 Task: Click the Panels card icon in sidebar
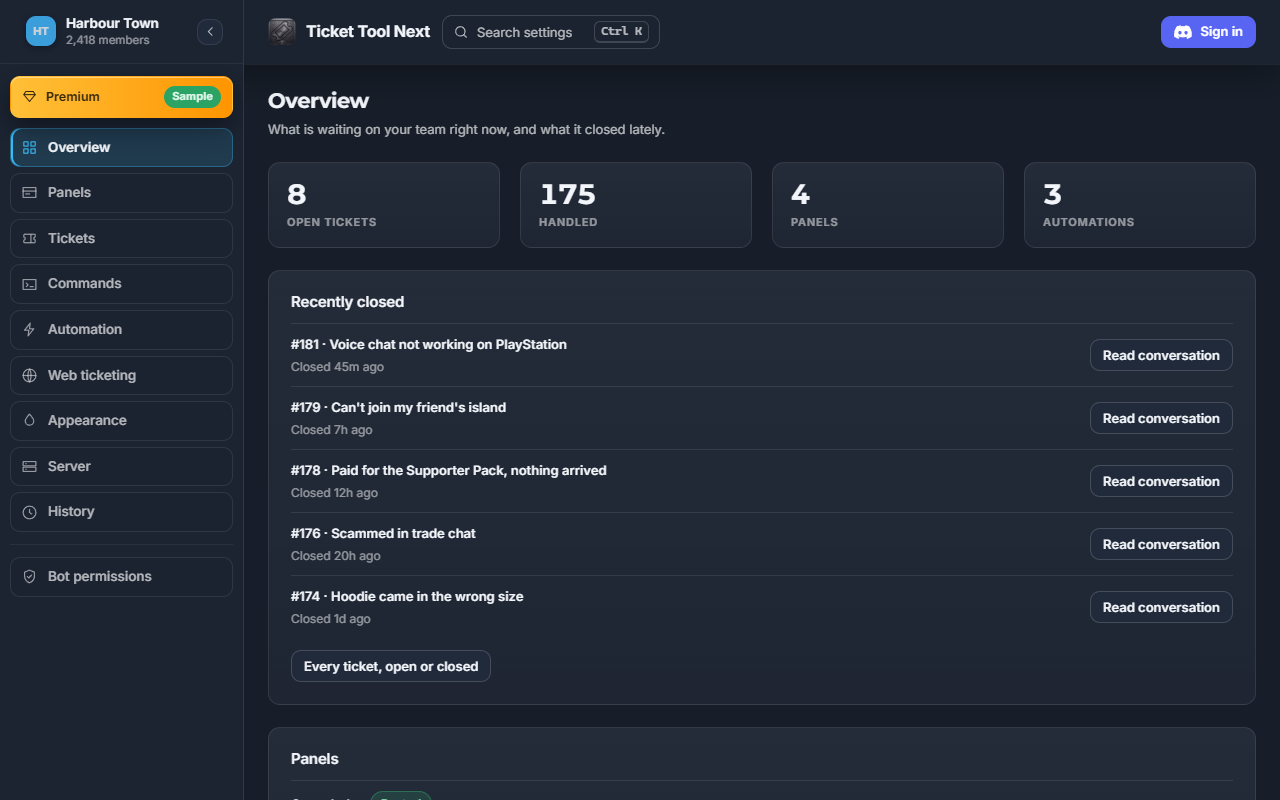[29, 193]
